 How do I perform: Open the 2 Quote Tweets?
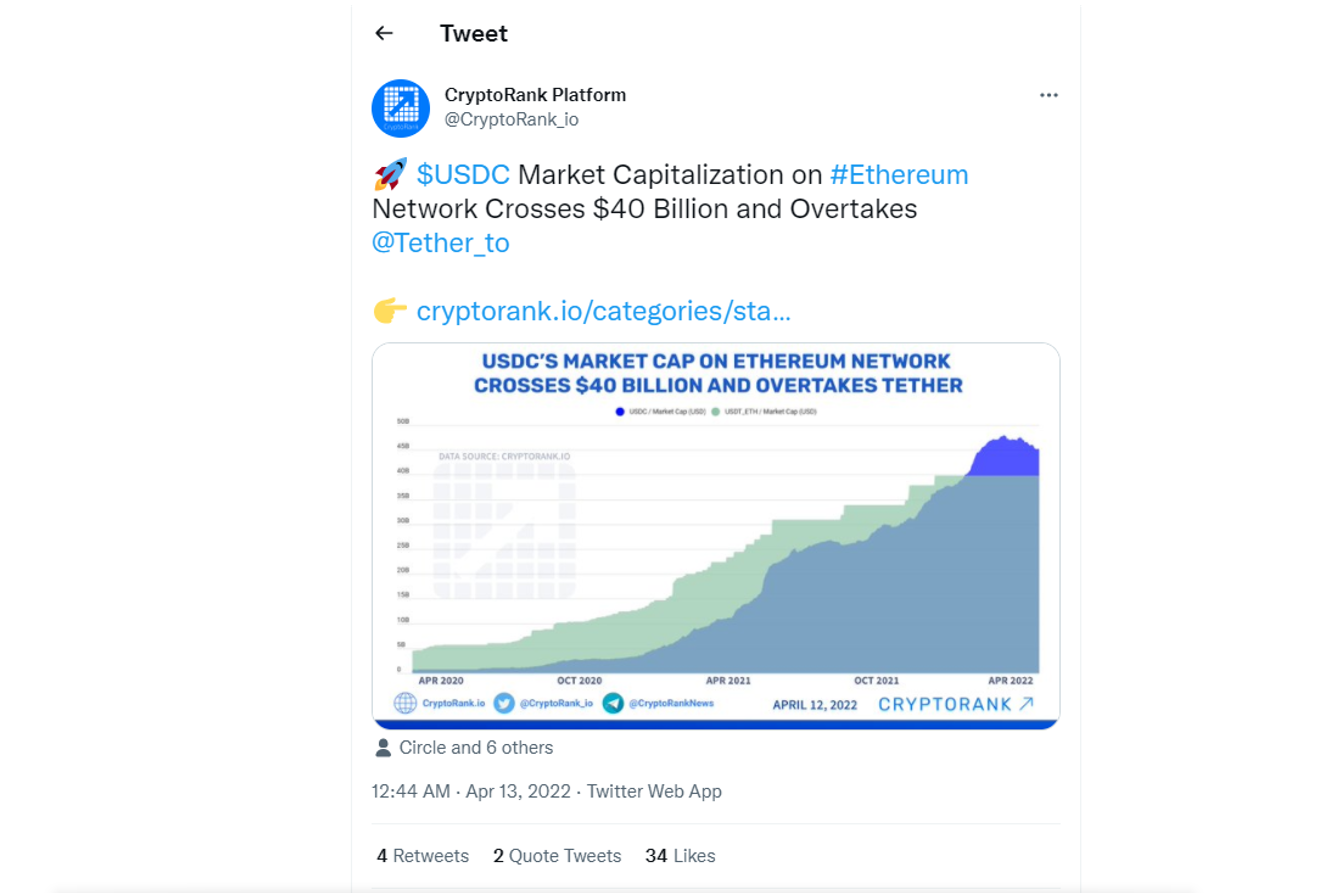pyautogui.click(x=557, y=856)
